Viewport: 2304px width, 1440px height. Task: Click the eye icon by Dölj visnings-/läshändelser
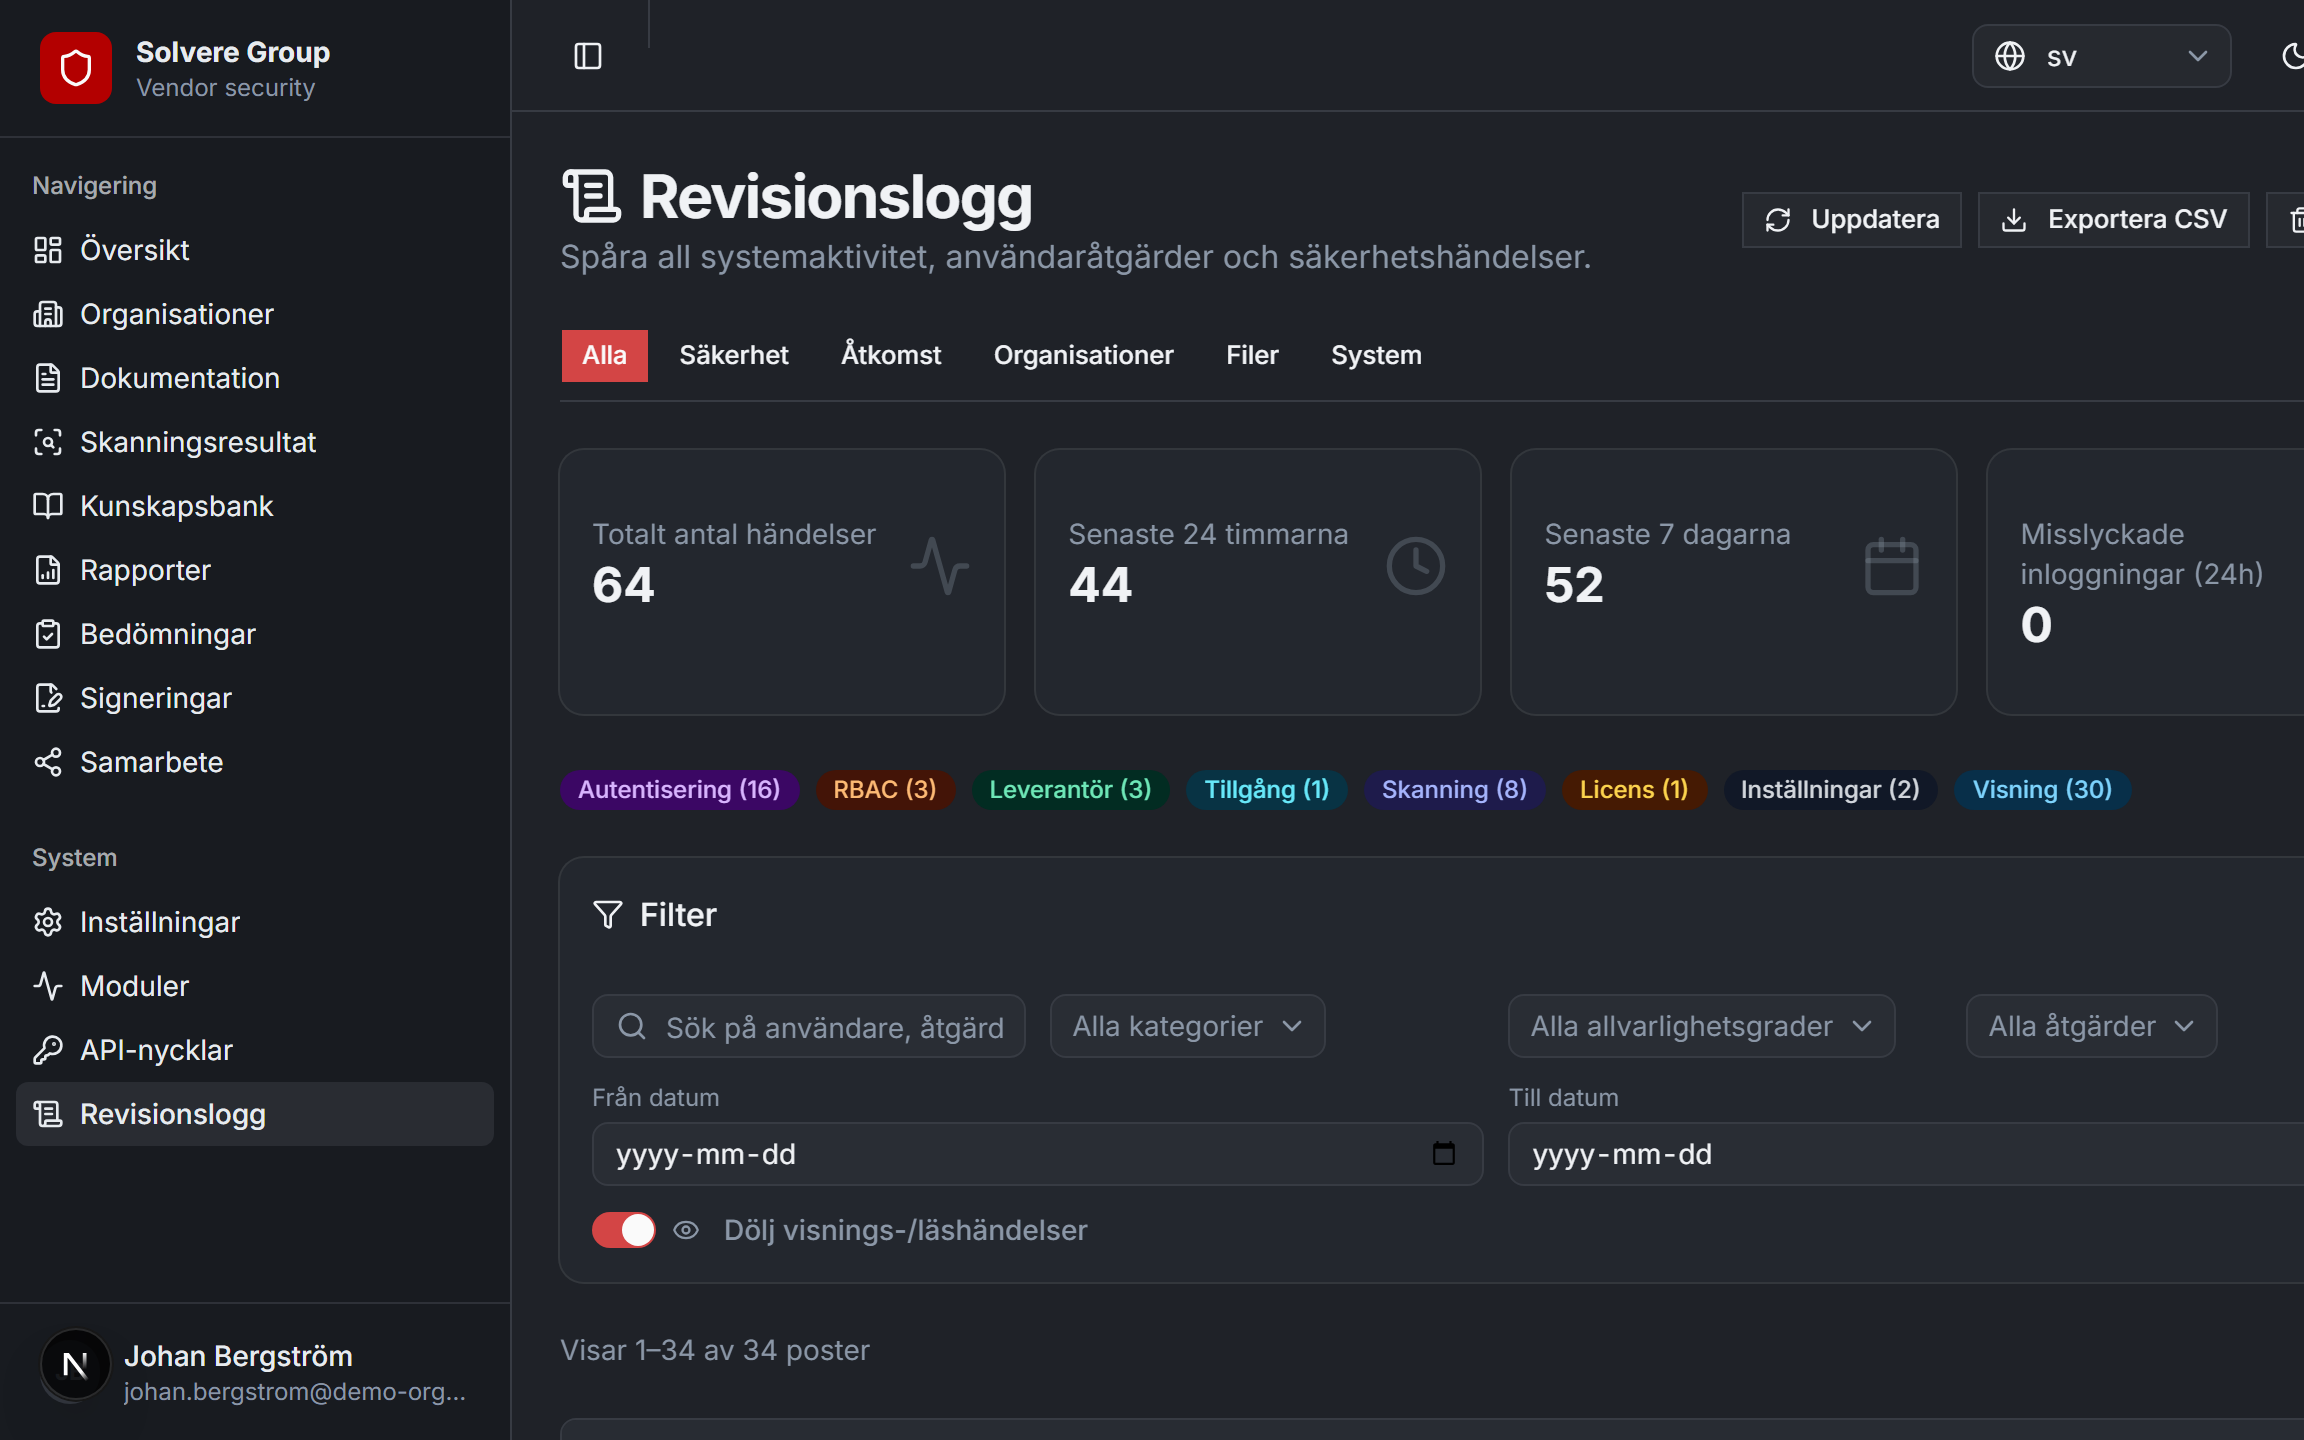coord(686,1230)
